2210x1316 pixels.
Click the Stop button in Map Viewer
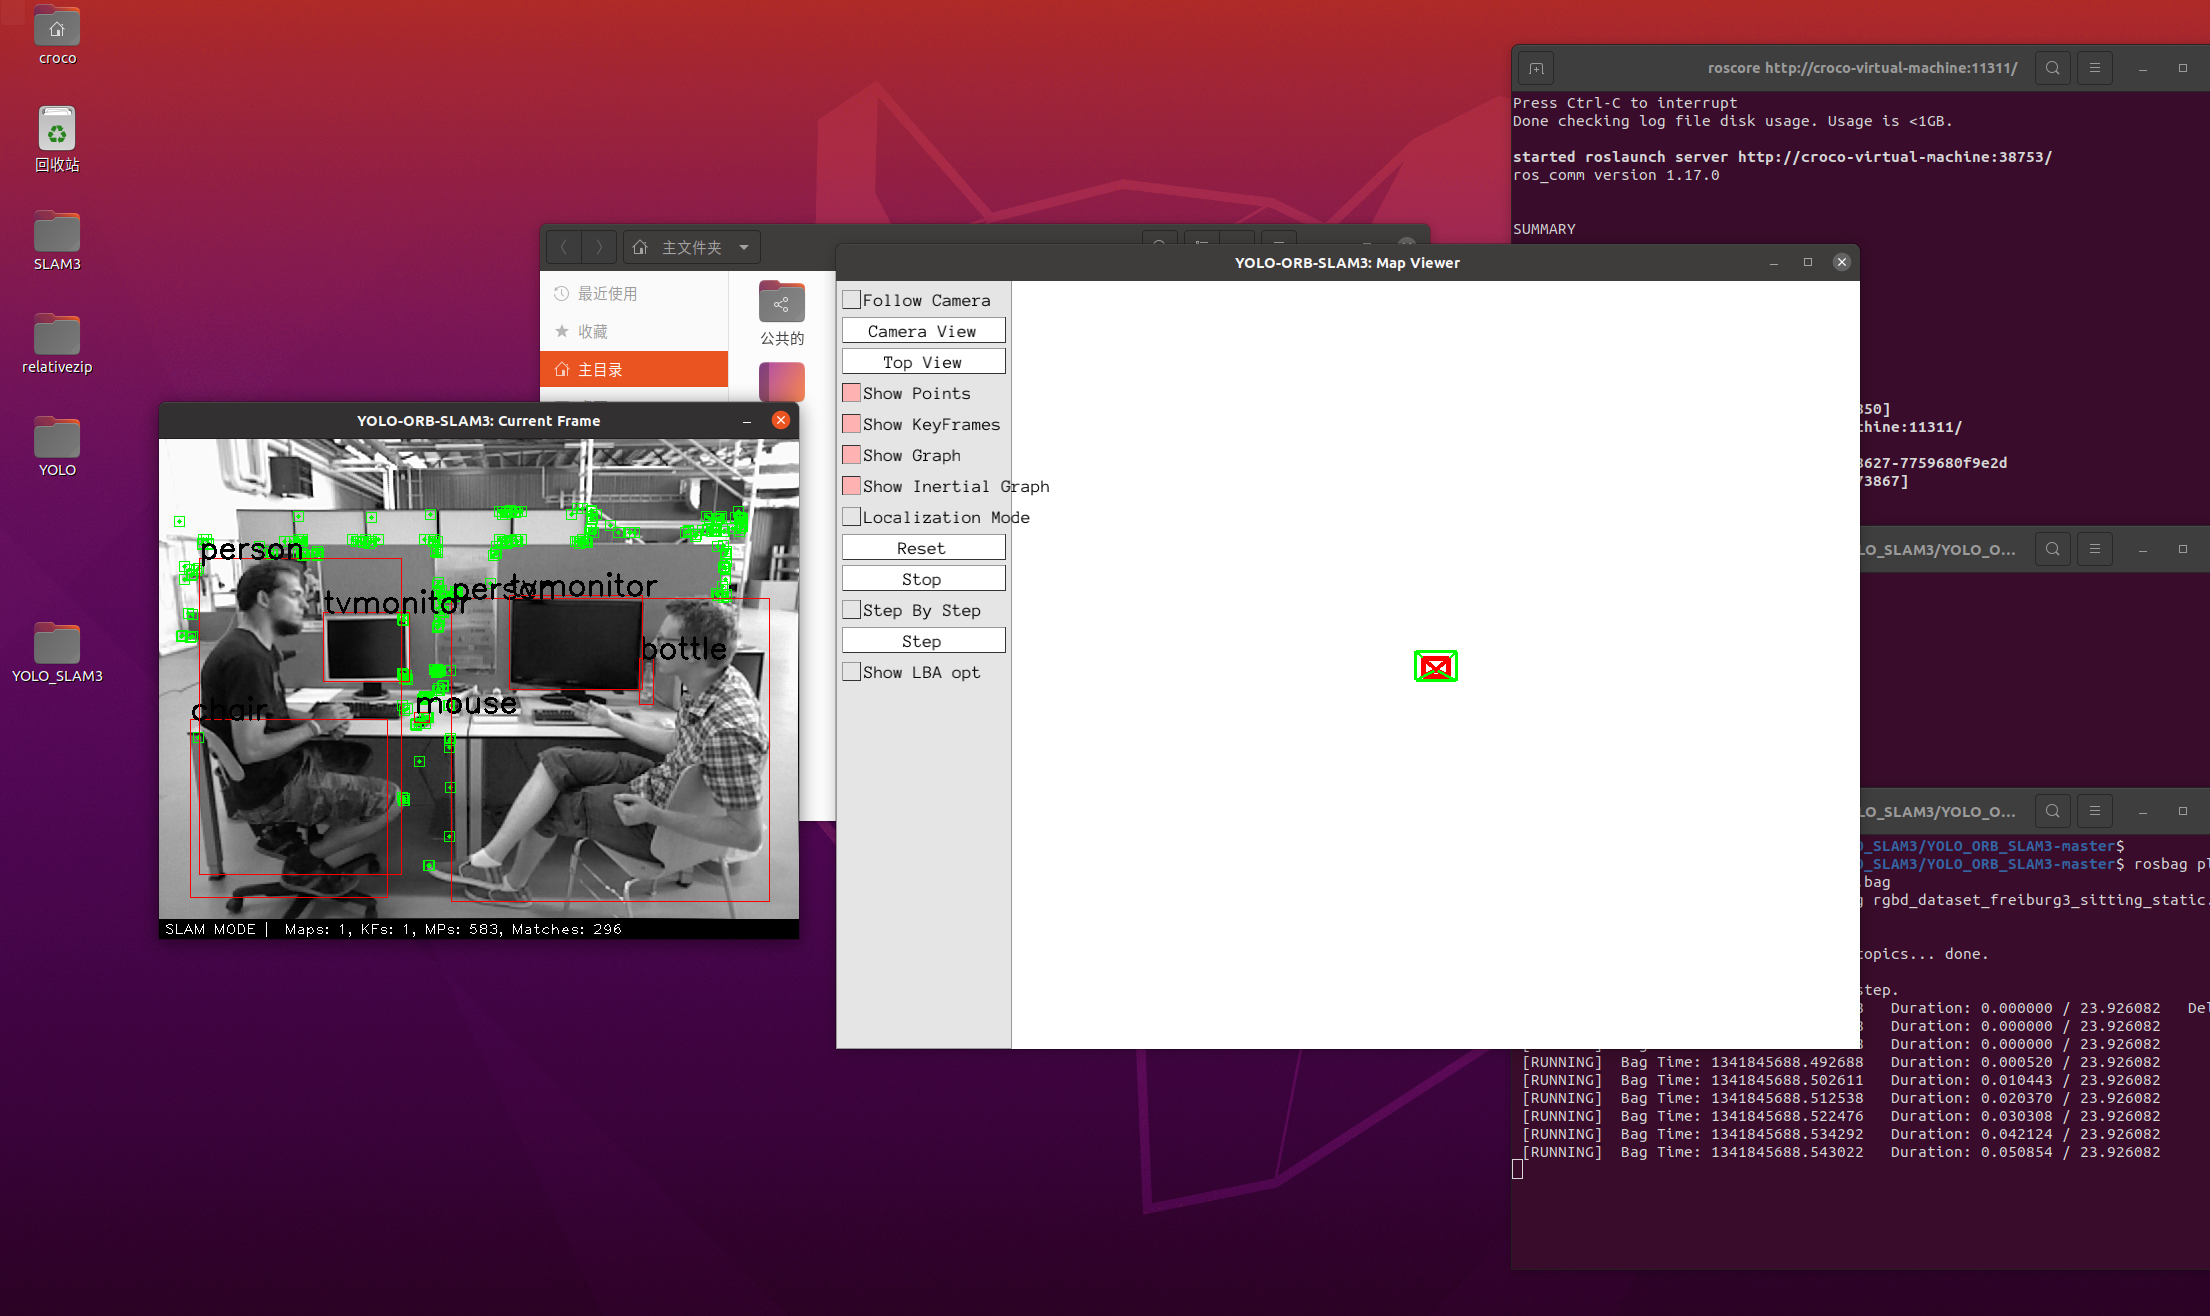(922, 579)
